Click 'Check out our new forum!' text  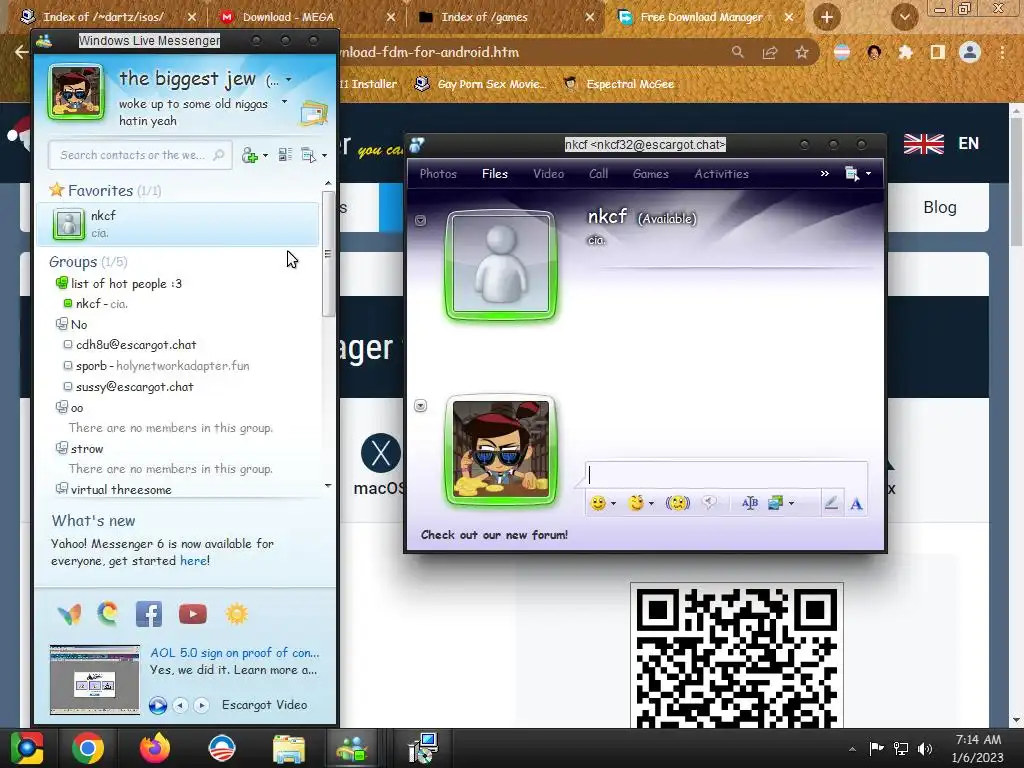tap(494, 535)
